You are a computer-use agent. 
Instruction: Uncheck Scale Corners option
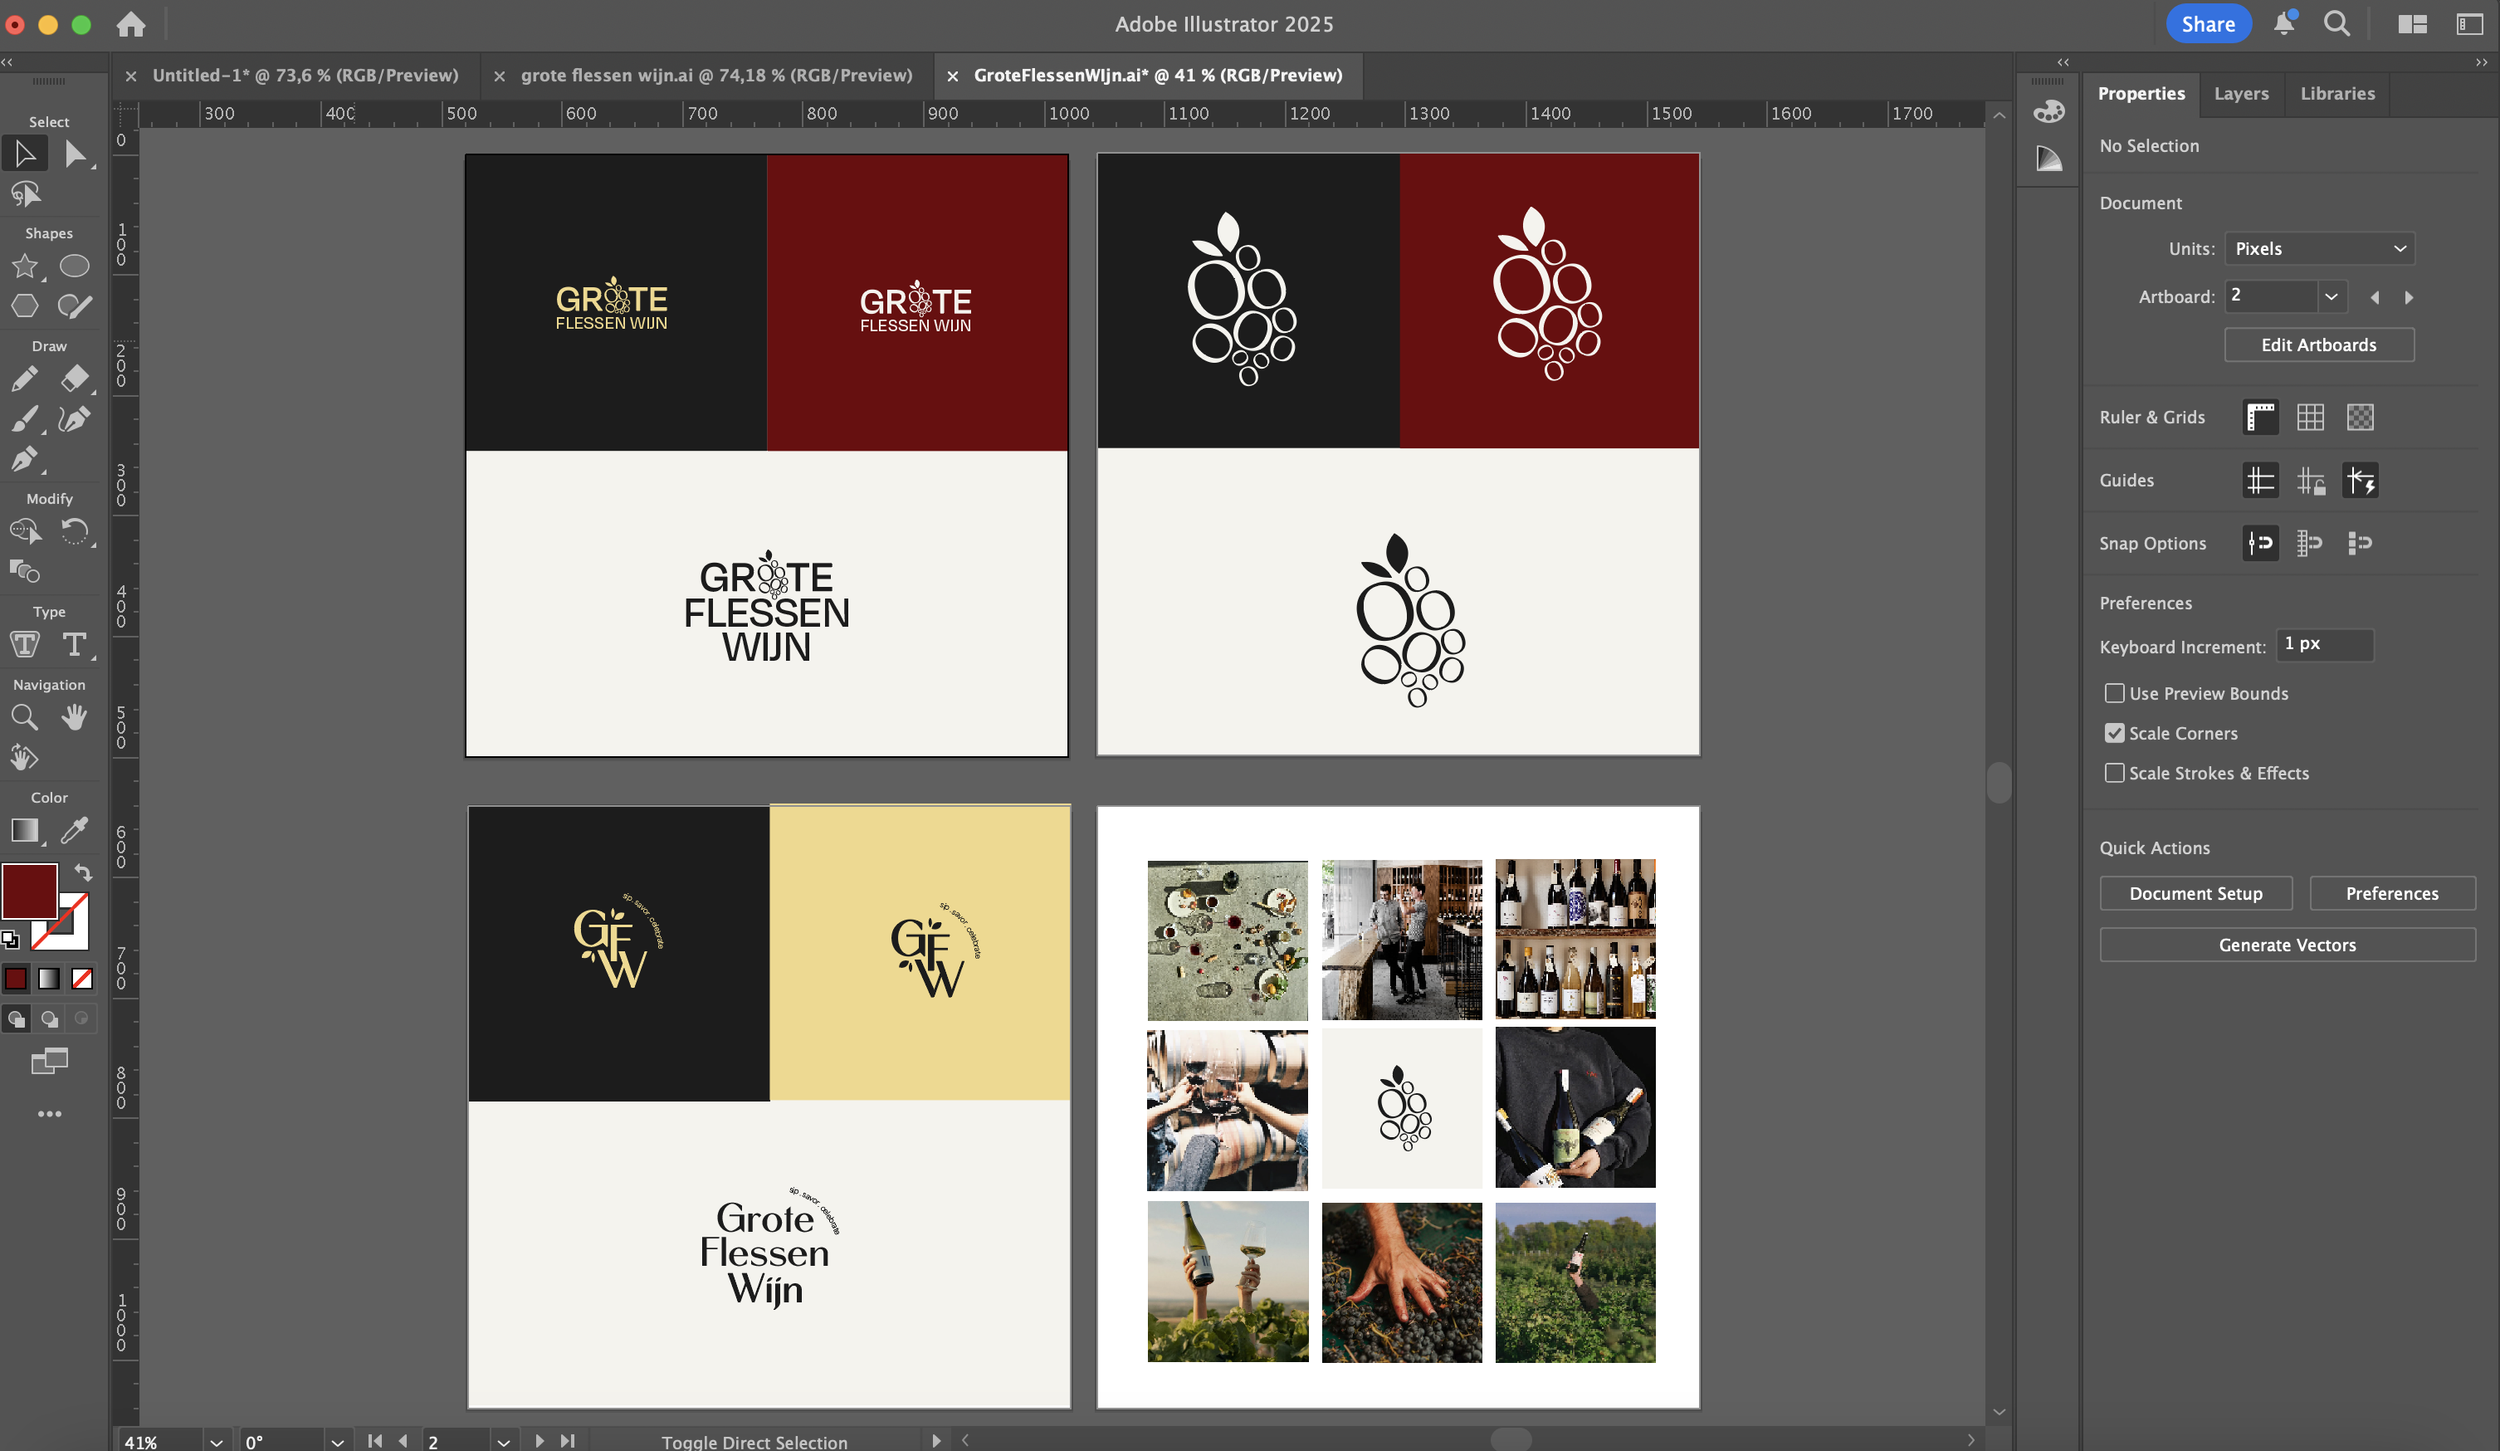pos(2114,733)
